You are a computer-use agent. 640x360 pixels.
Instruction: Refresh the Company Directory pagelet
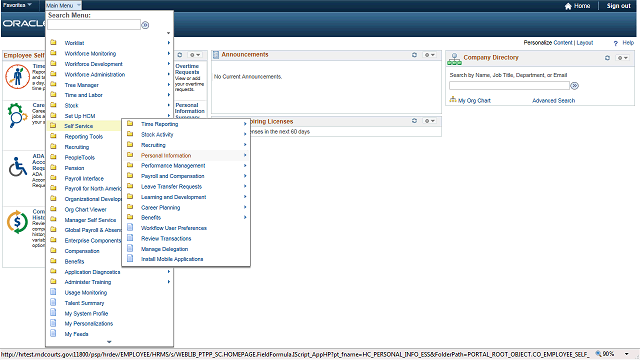tap(607, 58)
